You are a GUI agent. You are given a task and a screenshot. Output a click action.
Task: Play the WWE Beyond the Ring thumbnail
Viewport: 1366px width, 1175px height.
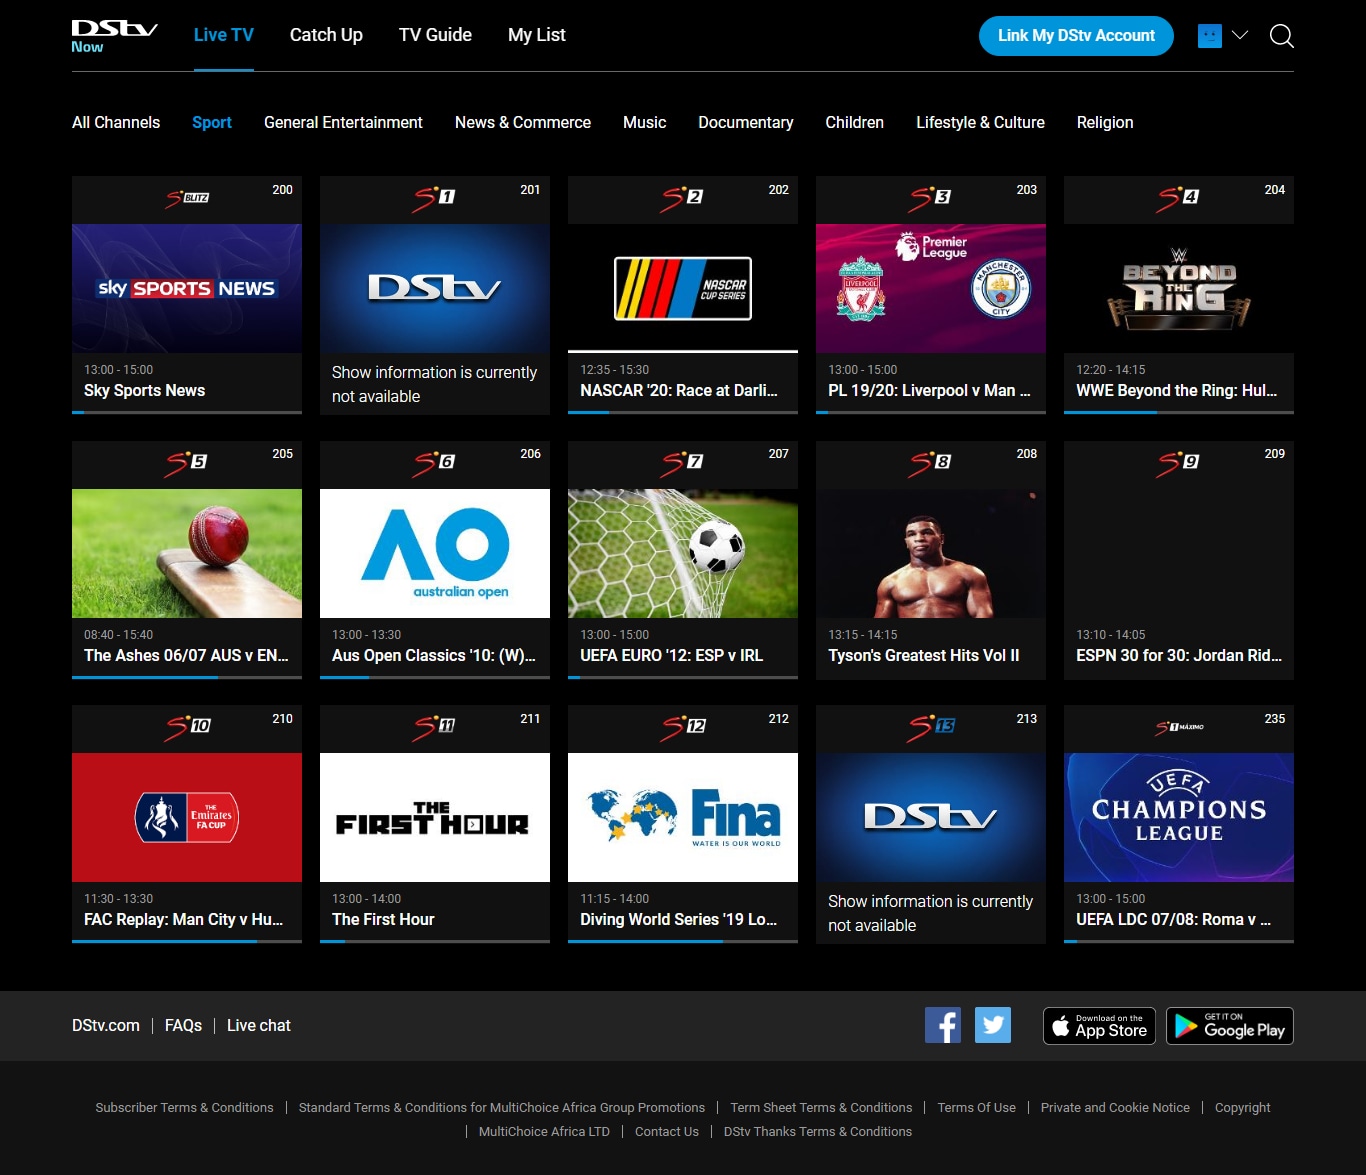(x=1179, y=288)
